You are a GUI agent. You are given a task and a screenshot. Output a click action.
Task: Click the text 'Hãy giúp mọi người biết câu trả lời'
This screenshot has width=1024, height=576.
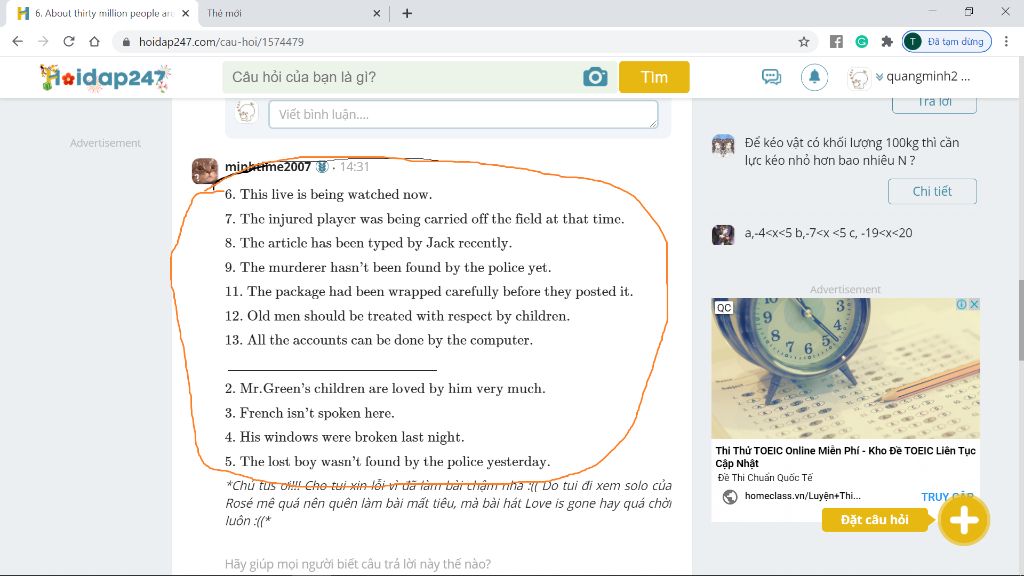[x=357, y=564]
